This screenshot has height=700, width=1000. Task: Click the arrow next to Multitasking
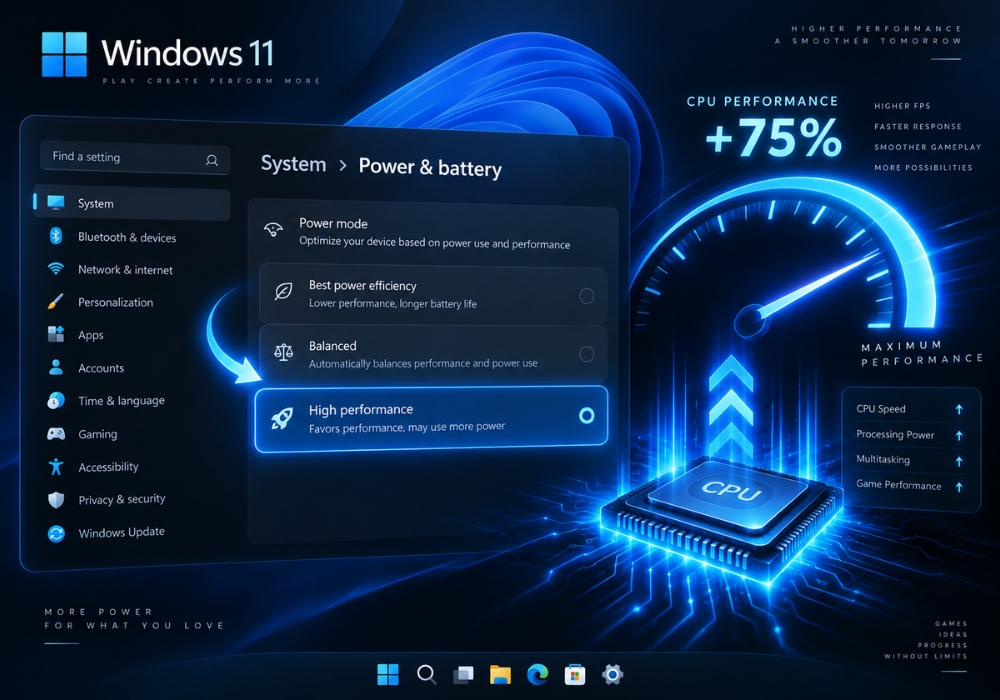(x=959, y=461)
